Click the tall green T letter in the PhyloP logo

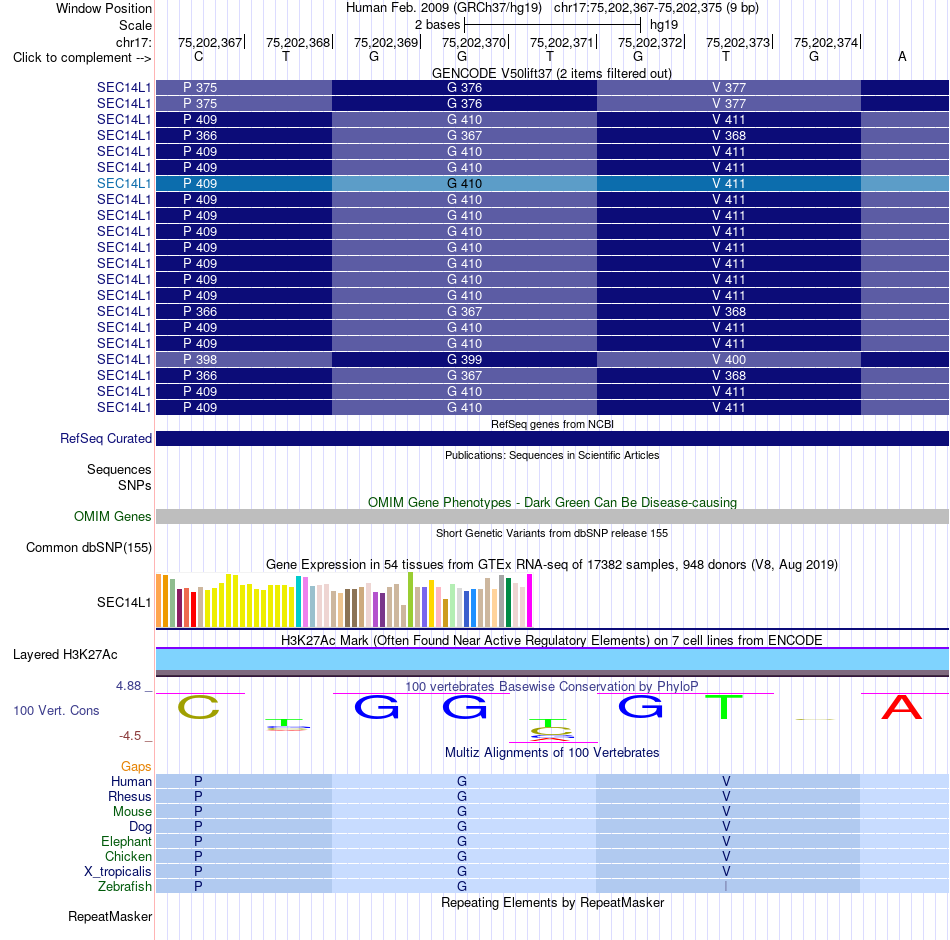pyautogui.click(x=723, y=707)
